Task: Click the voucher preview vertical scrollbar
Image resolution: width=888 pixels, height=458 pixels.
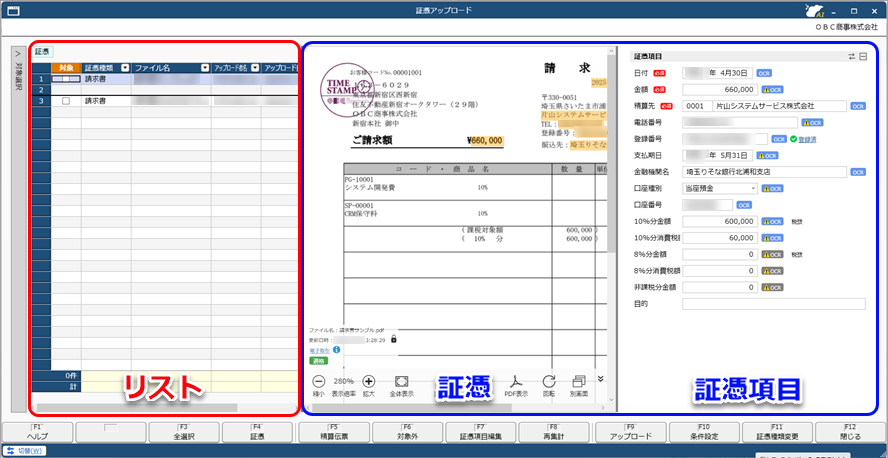Action: (611, 153)
